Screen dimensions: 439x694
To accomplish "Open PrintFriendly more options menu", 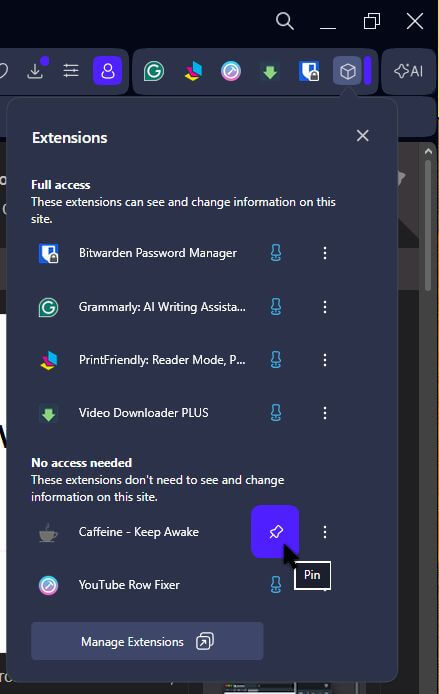I will 325,360.
